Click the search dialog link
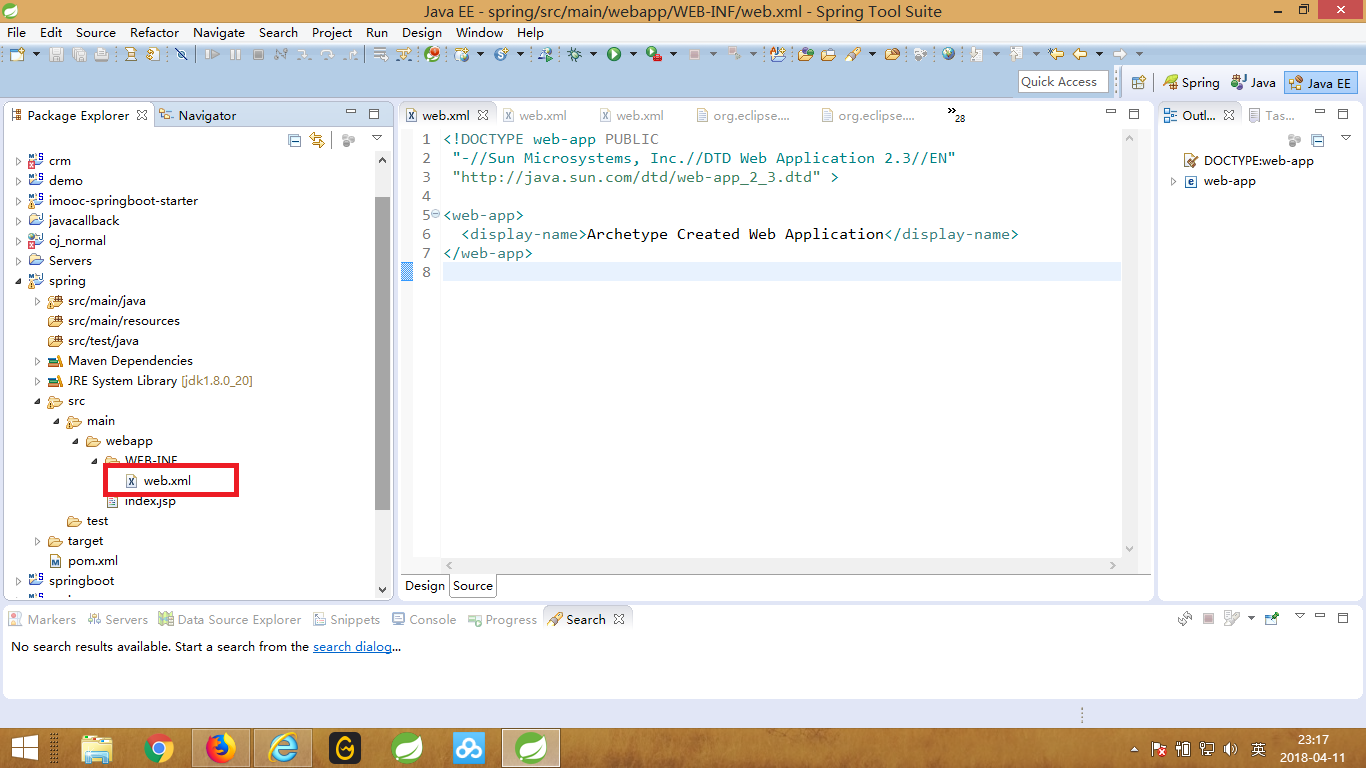 (x=352, y=647)
